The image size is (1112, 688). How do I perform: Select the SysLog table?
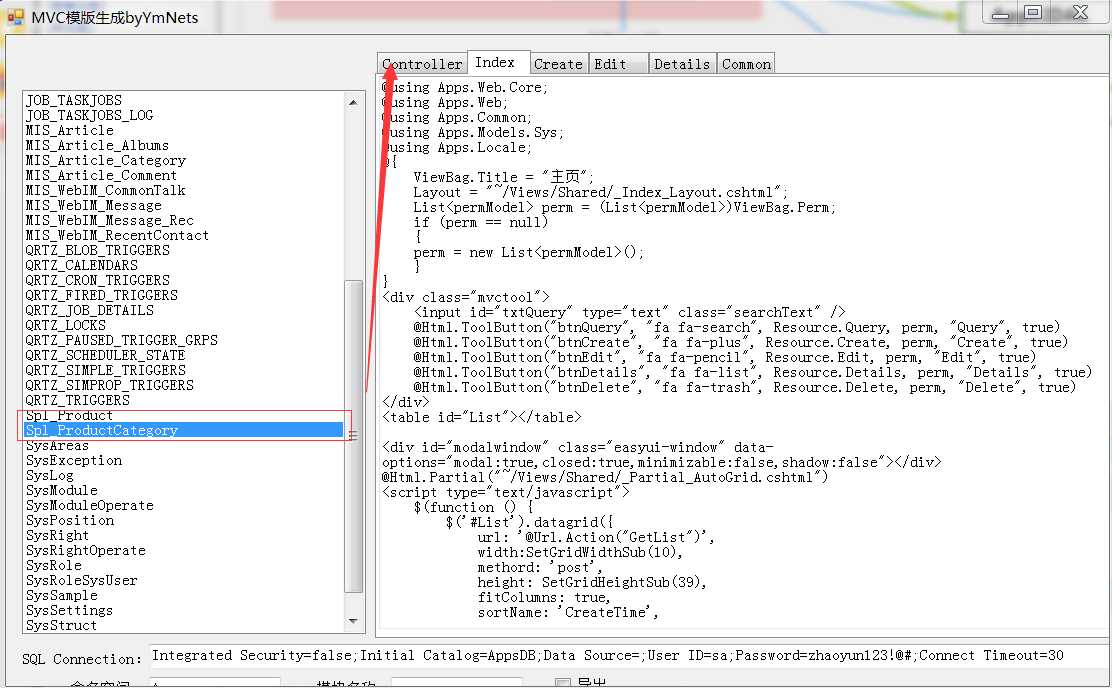tap(50, 475)
